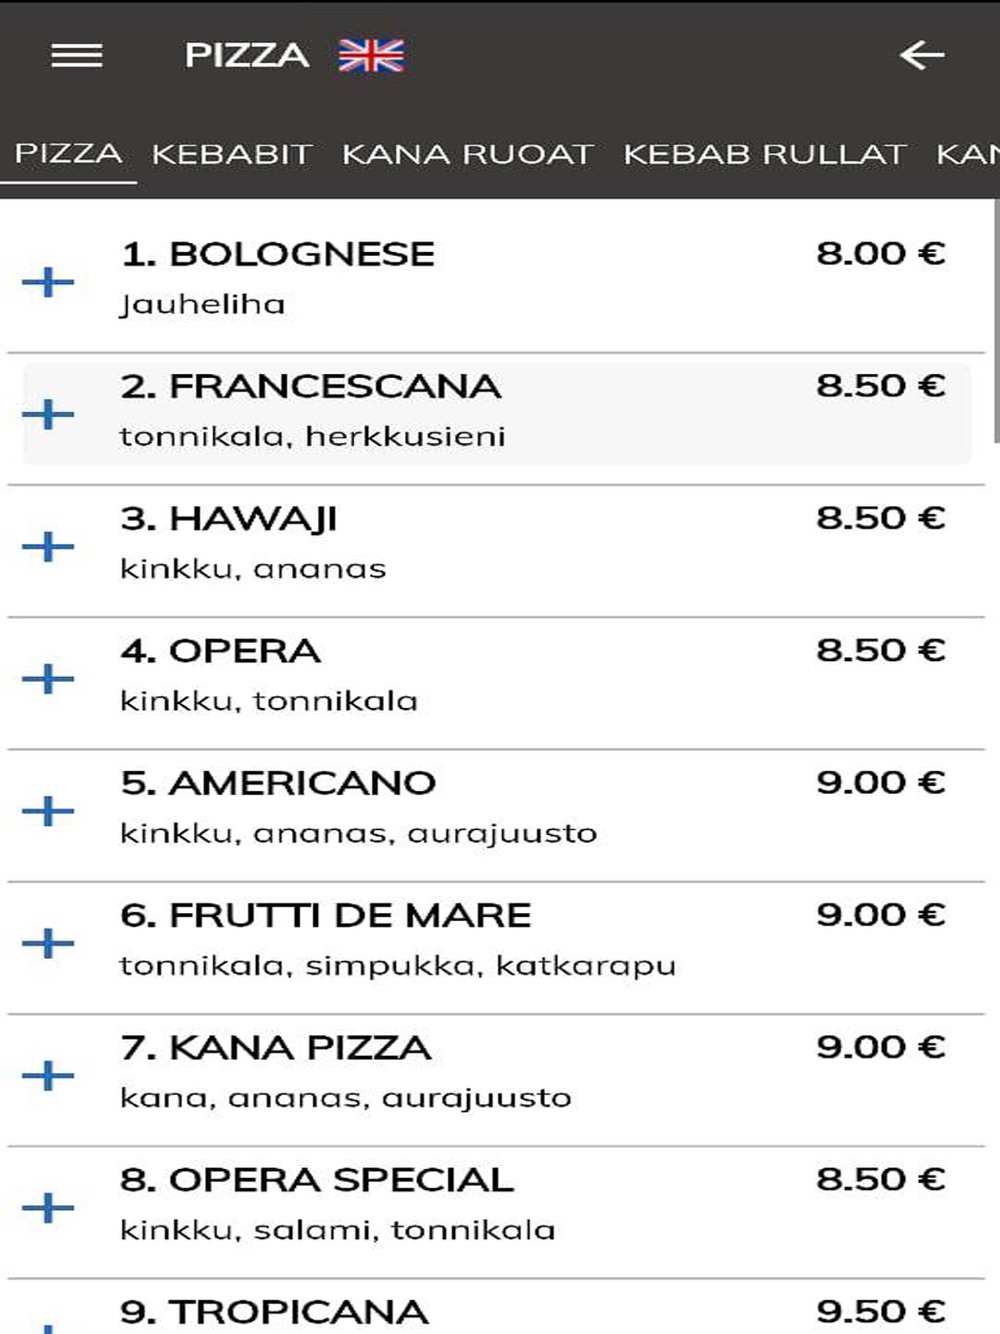
Task: Click the 8.00 € Bolognese price
Action: [881, 253]
